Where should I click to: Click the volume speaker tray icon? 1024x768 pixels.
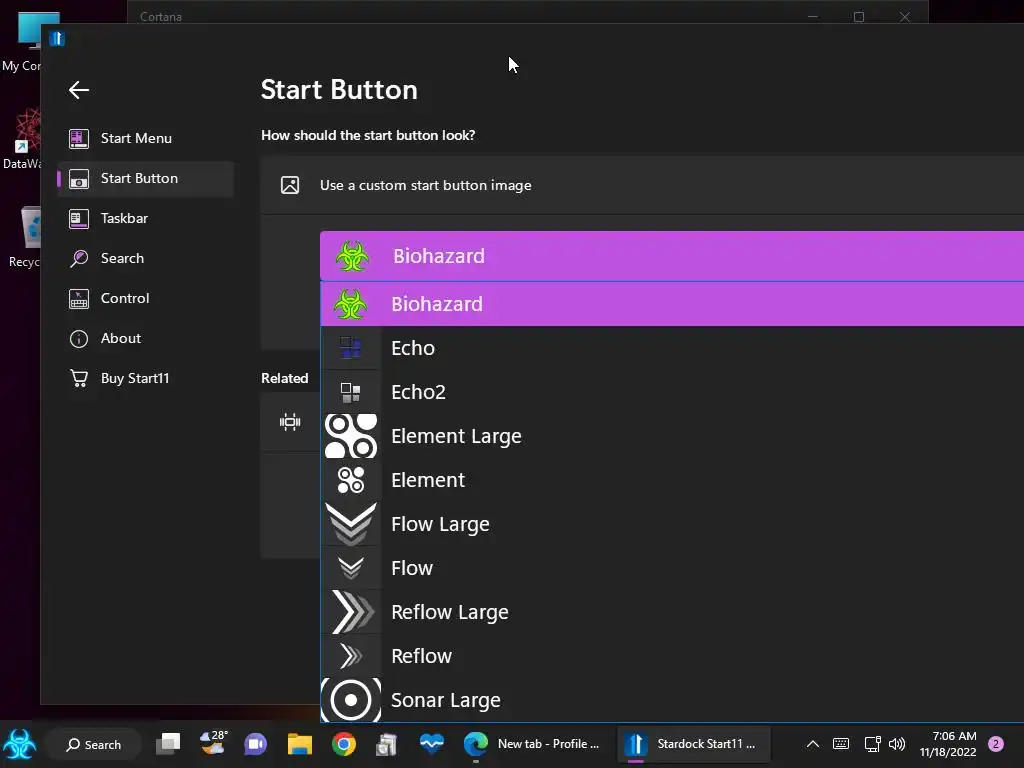(897, 744)
